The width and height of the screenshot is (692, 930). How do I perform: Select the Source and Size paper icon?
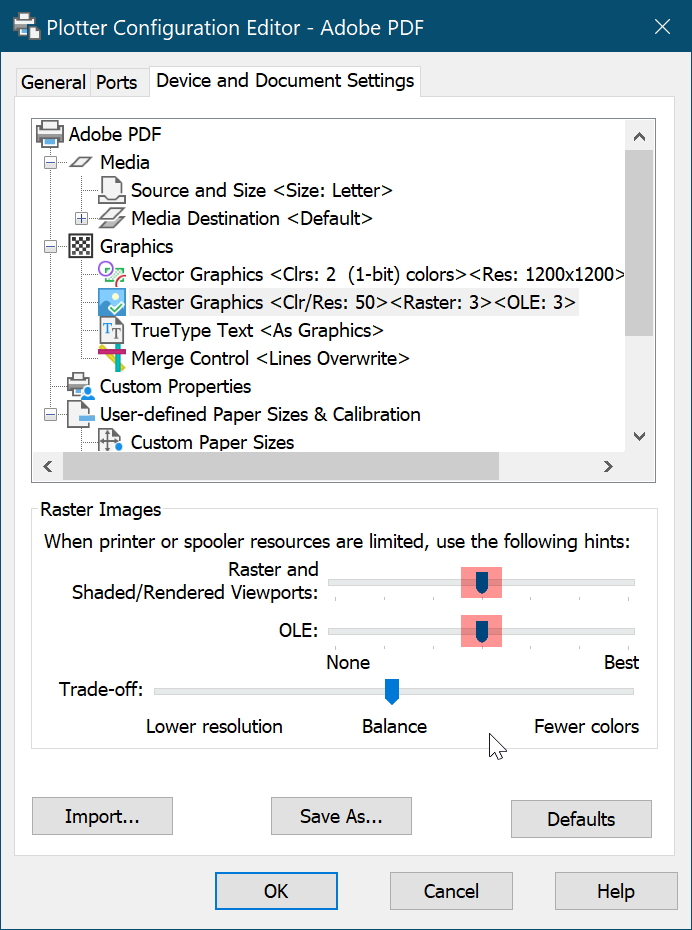(109, 190)
